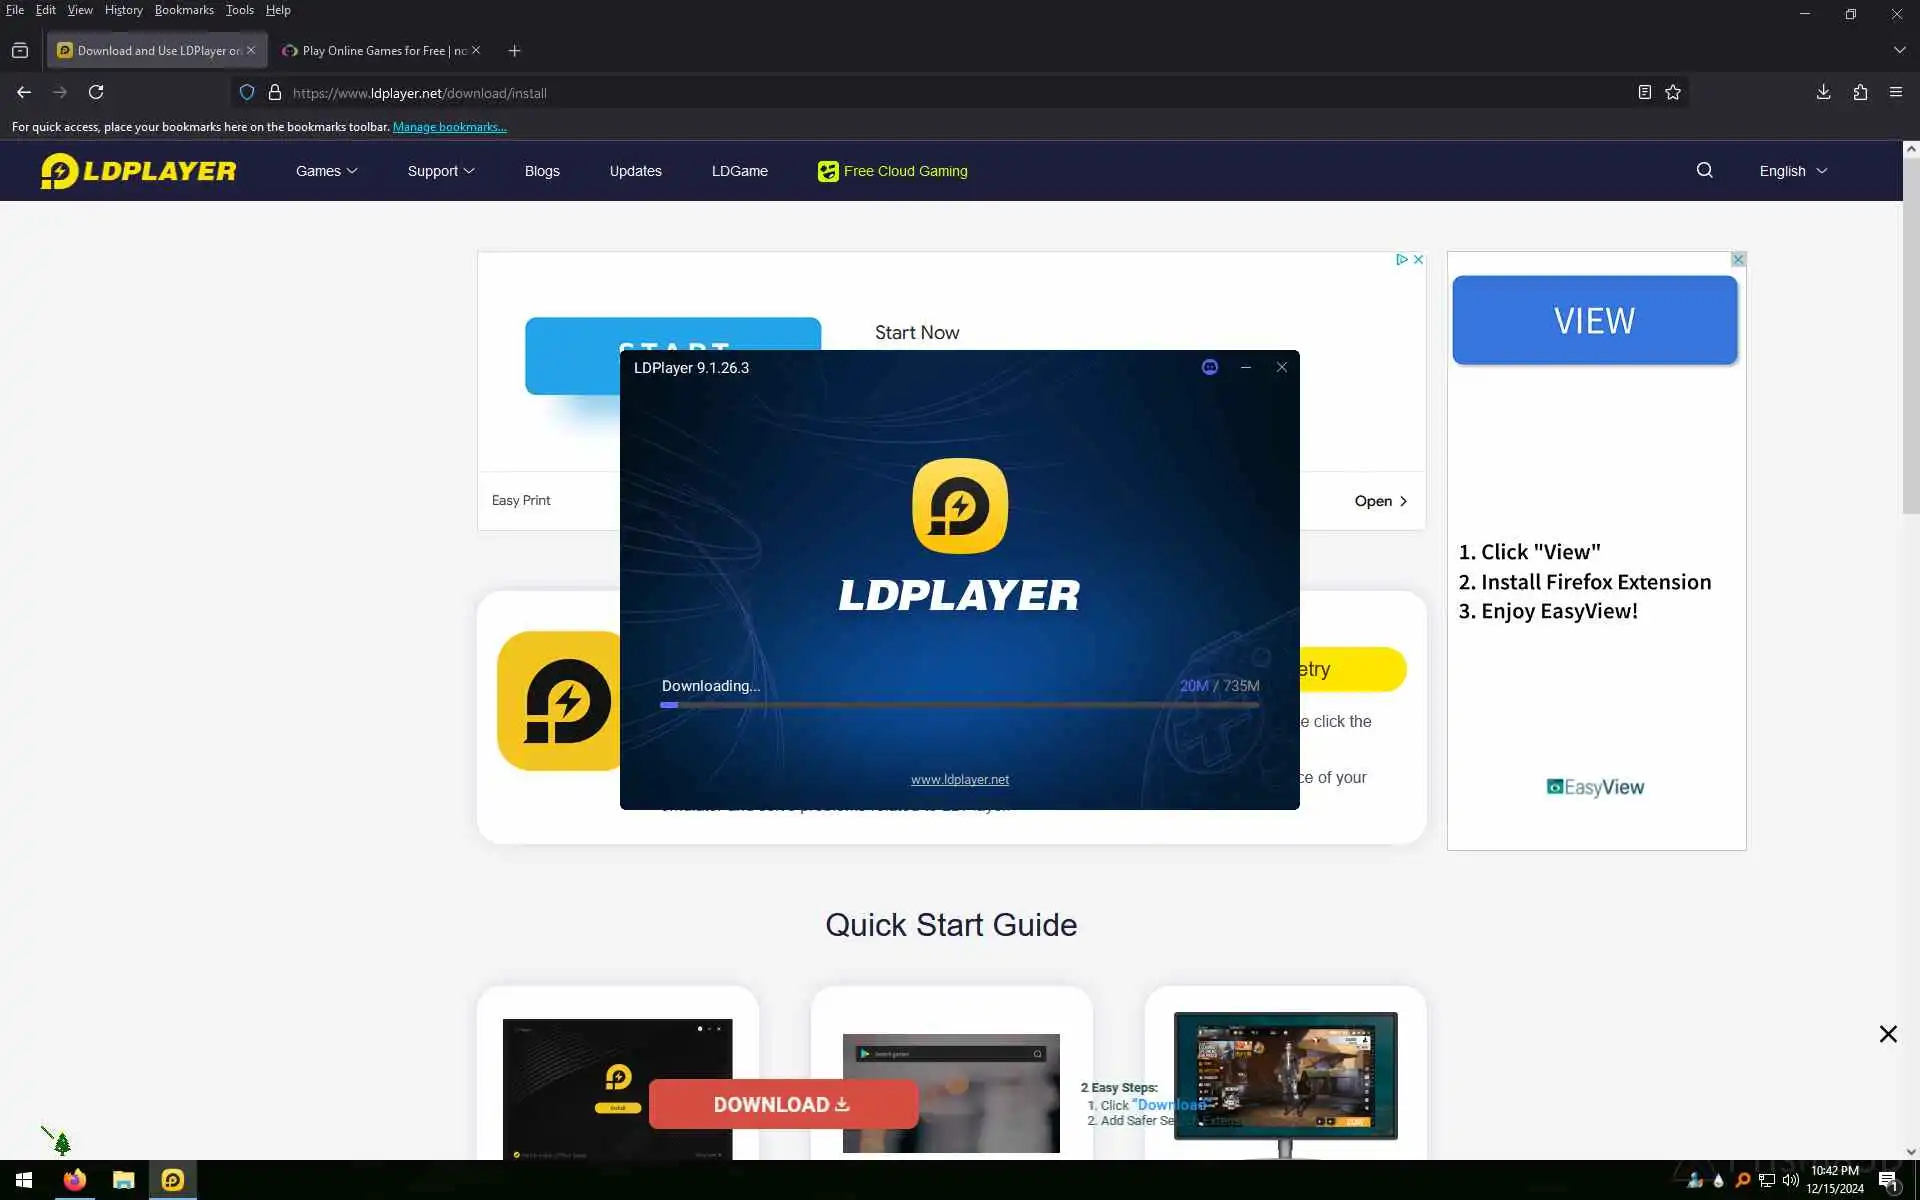Click the tracking protection shield icon
1920x1200 pixels.
247,92
